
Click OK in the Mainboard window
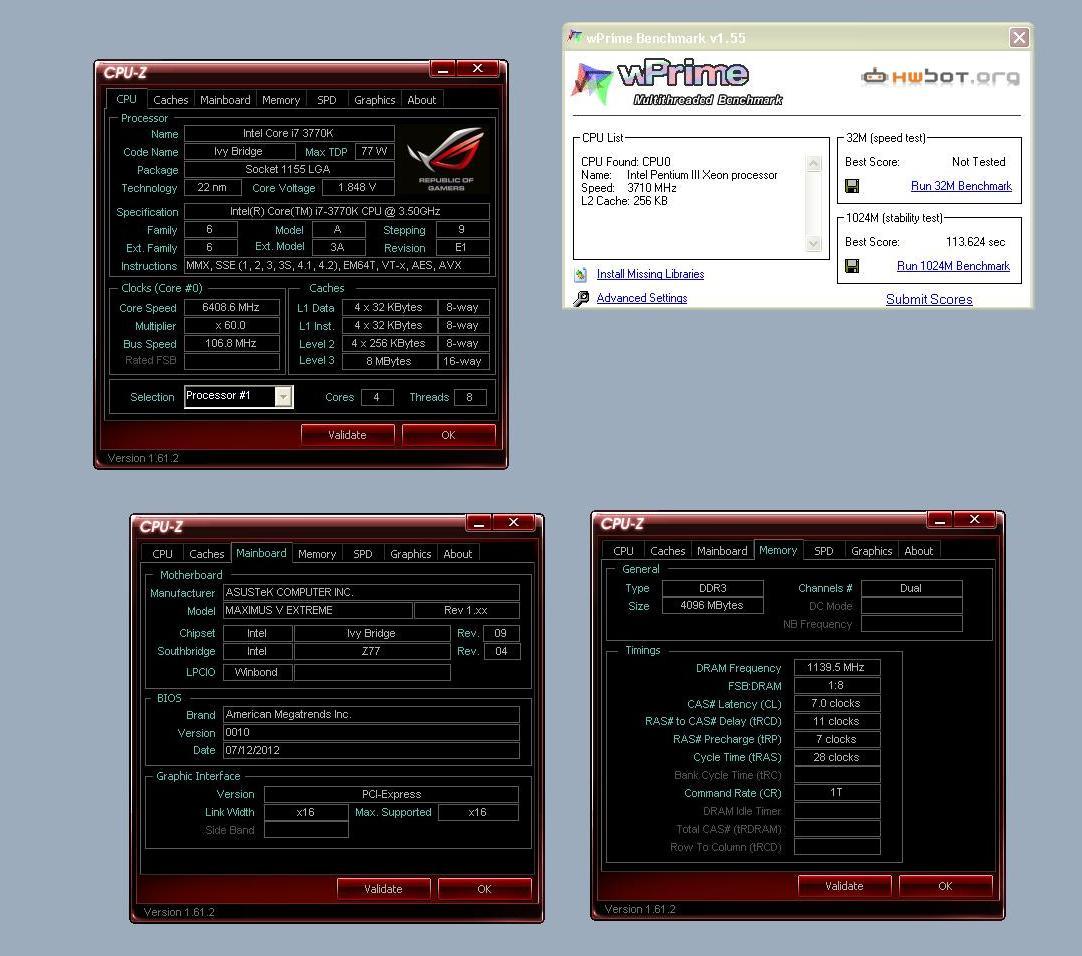(x=484, y=889)
